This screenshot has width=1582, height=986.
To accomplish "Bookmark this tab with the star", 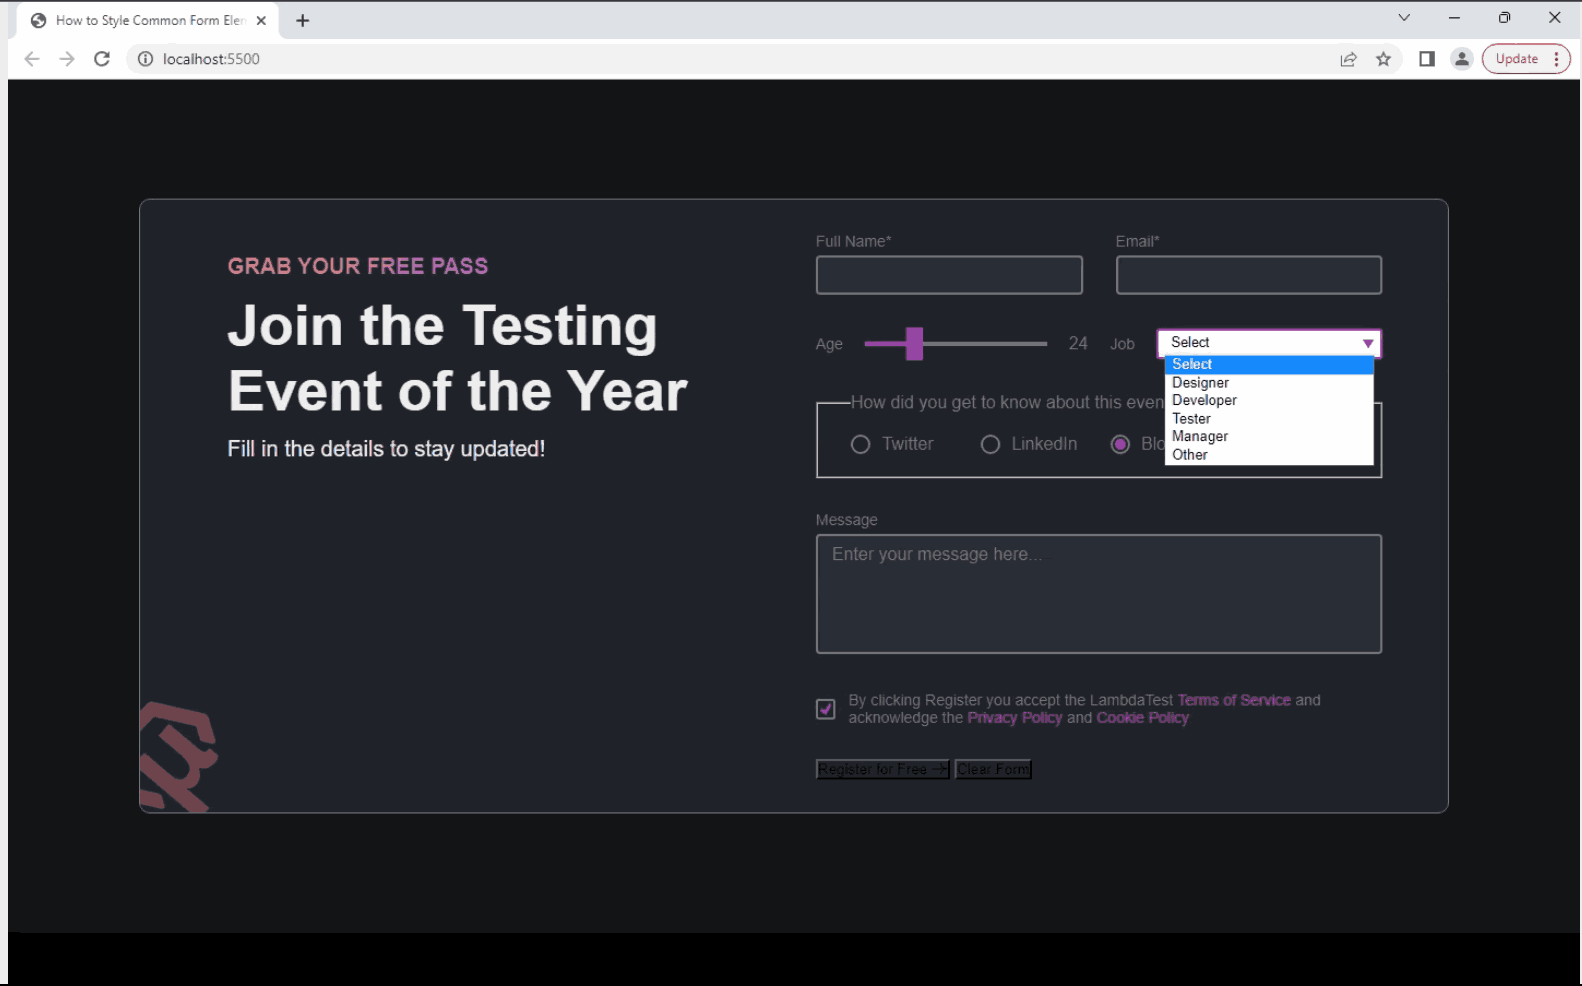I will pyautogui.click(x=1384, y=59).
